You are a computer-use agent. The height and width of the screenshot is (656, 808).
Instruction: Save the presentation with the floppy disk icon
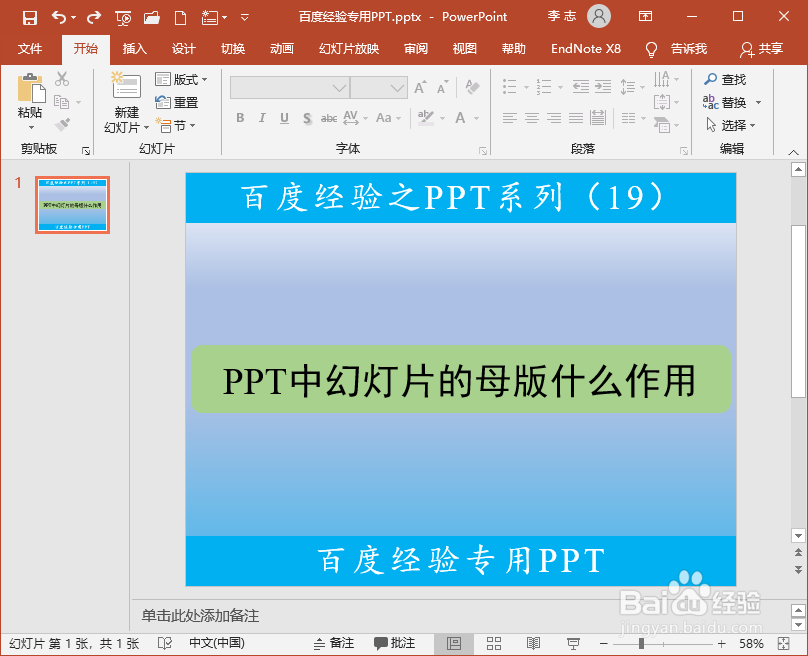(29, 18)
